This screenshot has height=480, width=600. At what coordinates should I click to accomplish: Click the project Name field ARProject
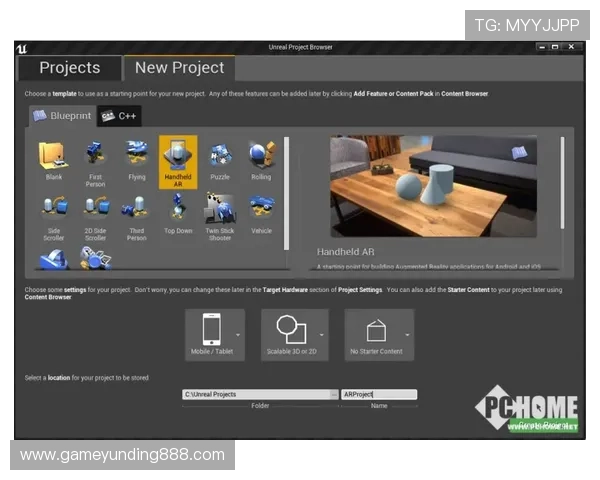point(379,394)
